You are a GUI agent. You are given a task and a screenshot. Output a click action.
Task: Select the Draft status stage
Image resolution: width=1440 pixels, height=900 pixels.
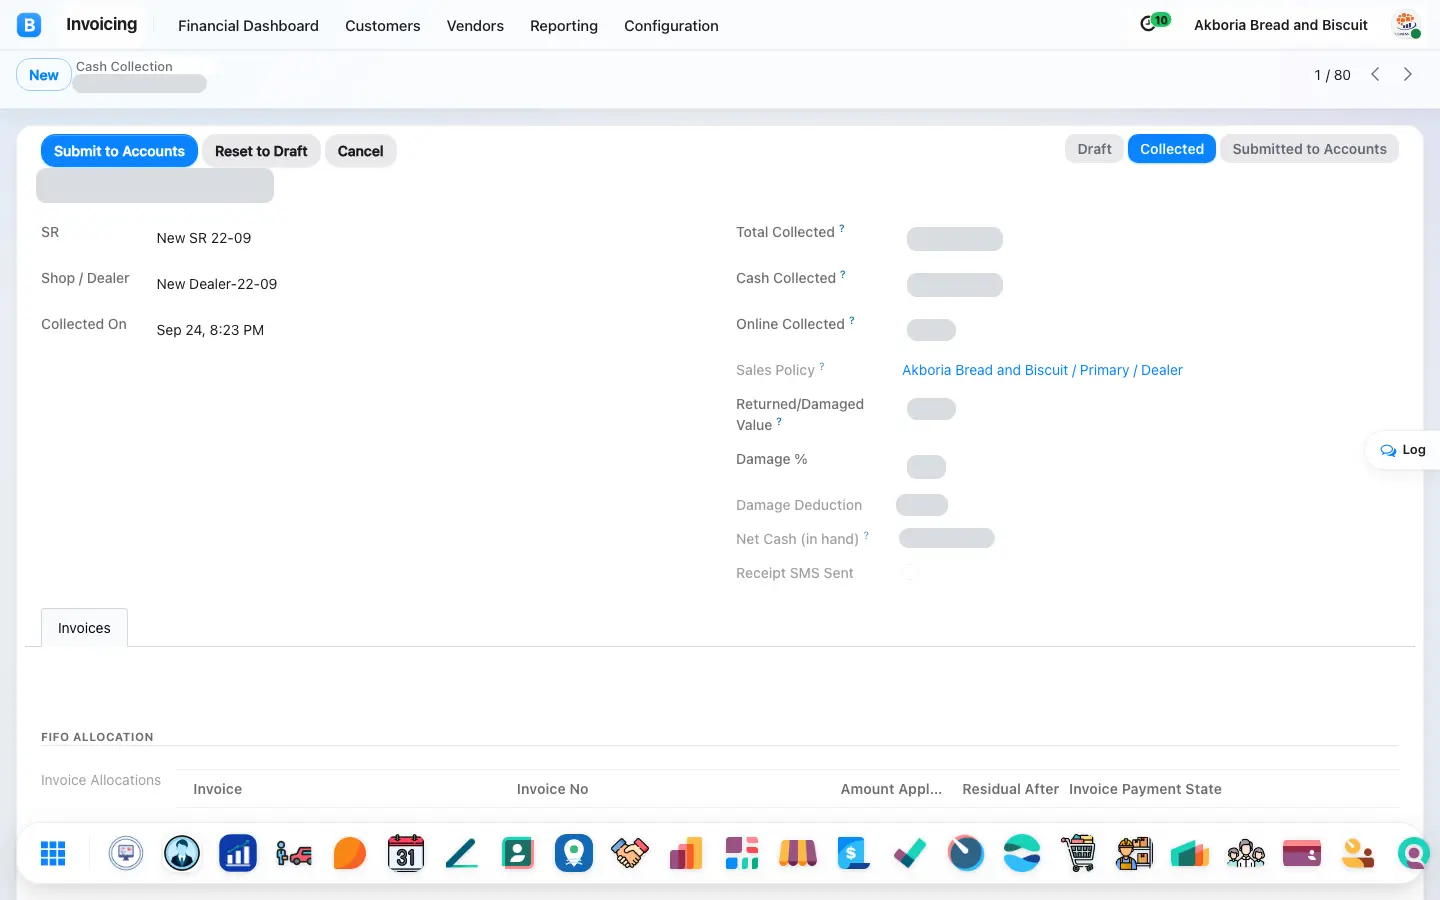(1094, 149)
